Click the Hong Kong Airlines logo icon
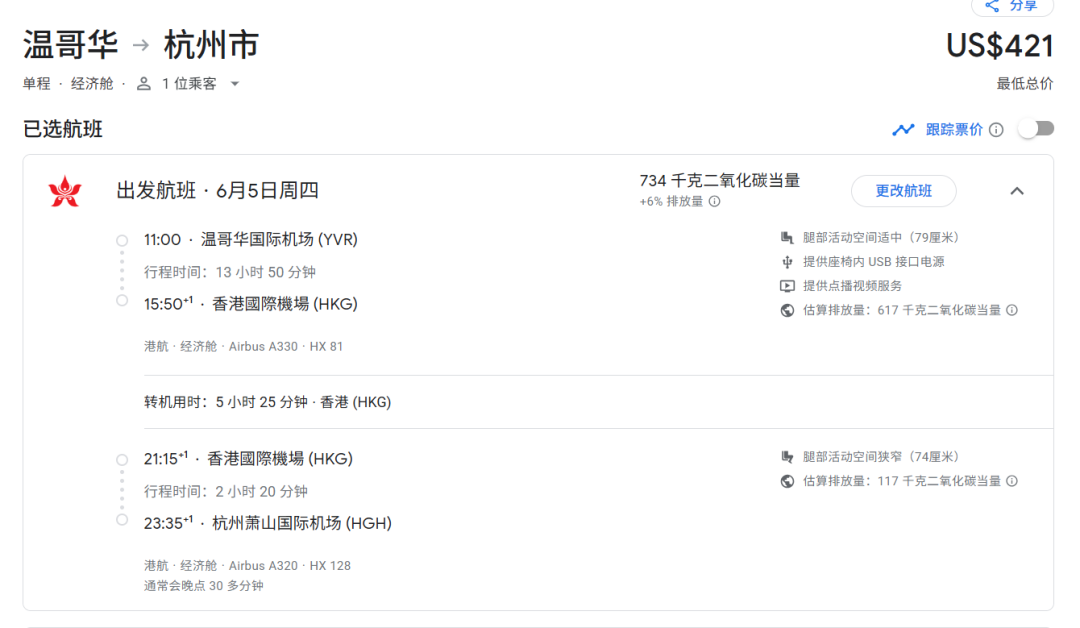Screen dimensions: 1080x628 coord(64,191)
